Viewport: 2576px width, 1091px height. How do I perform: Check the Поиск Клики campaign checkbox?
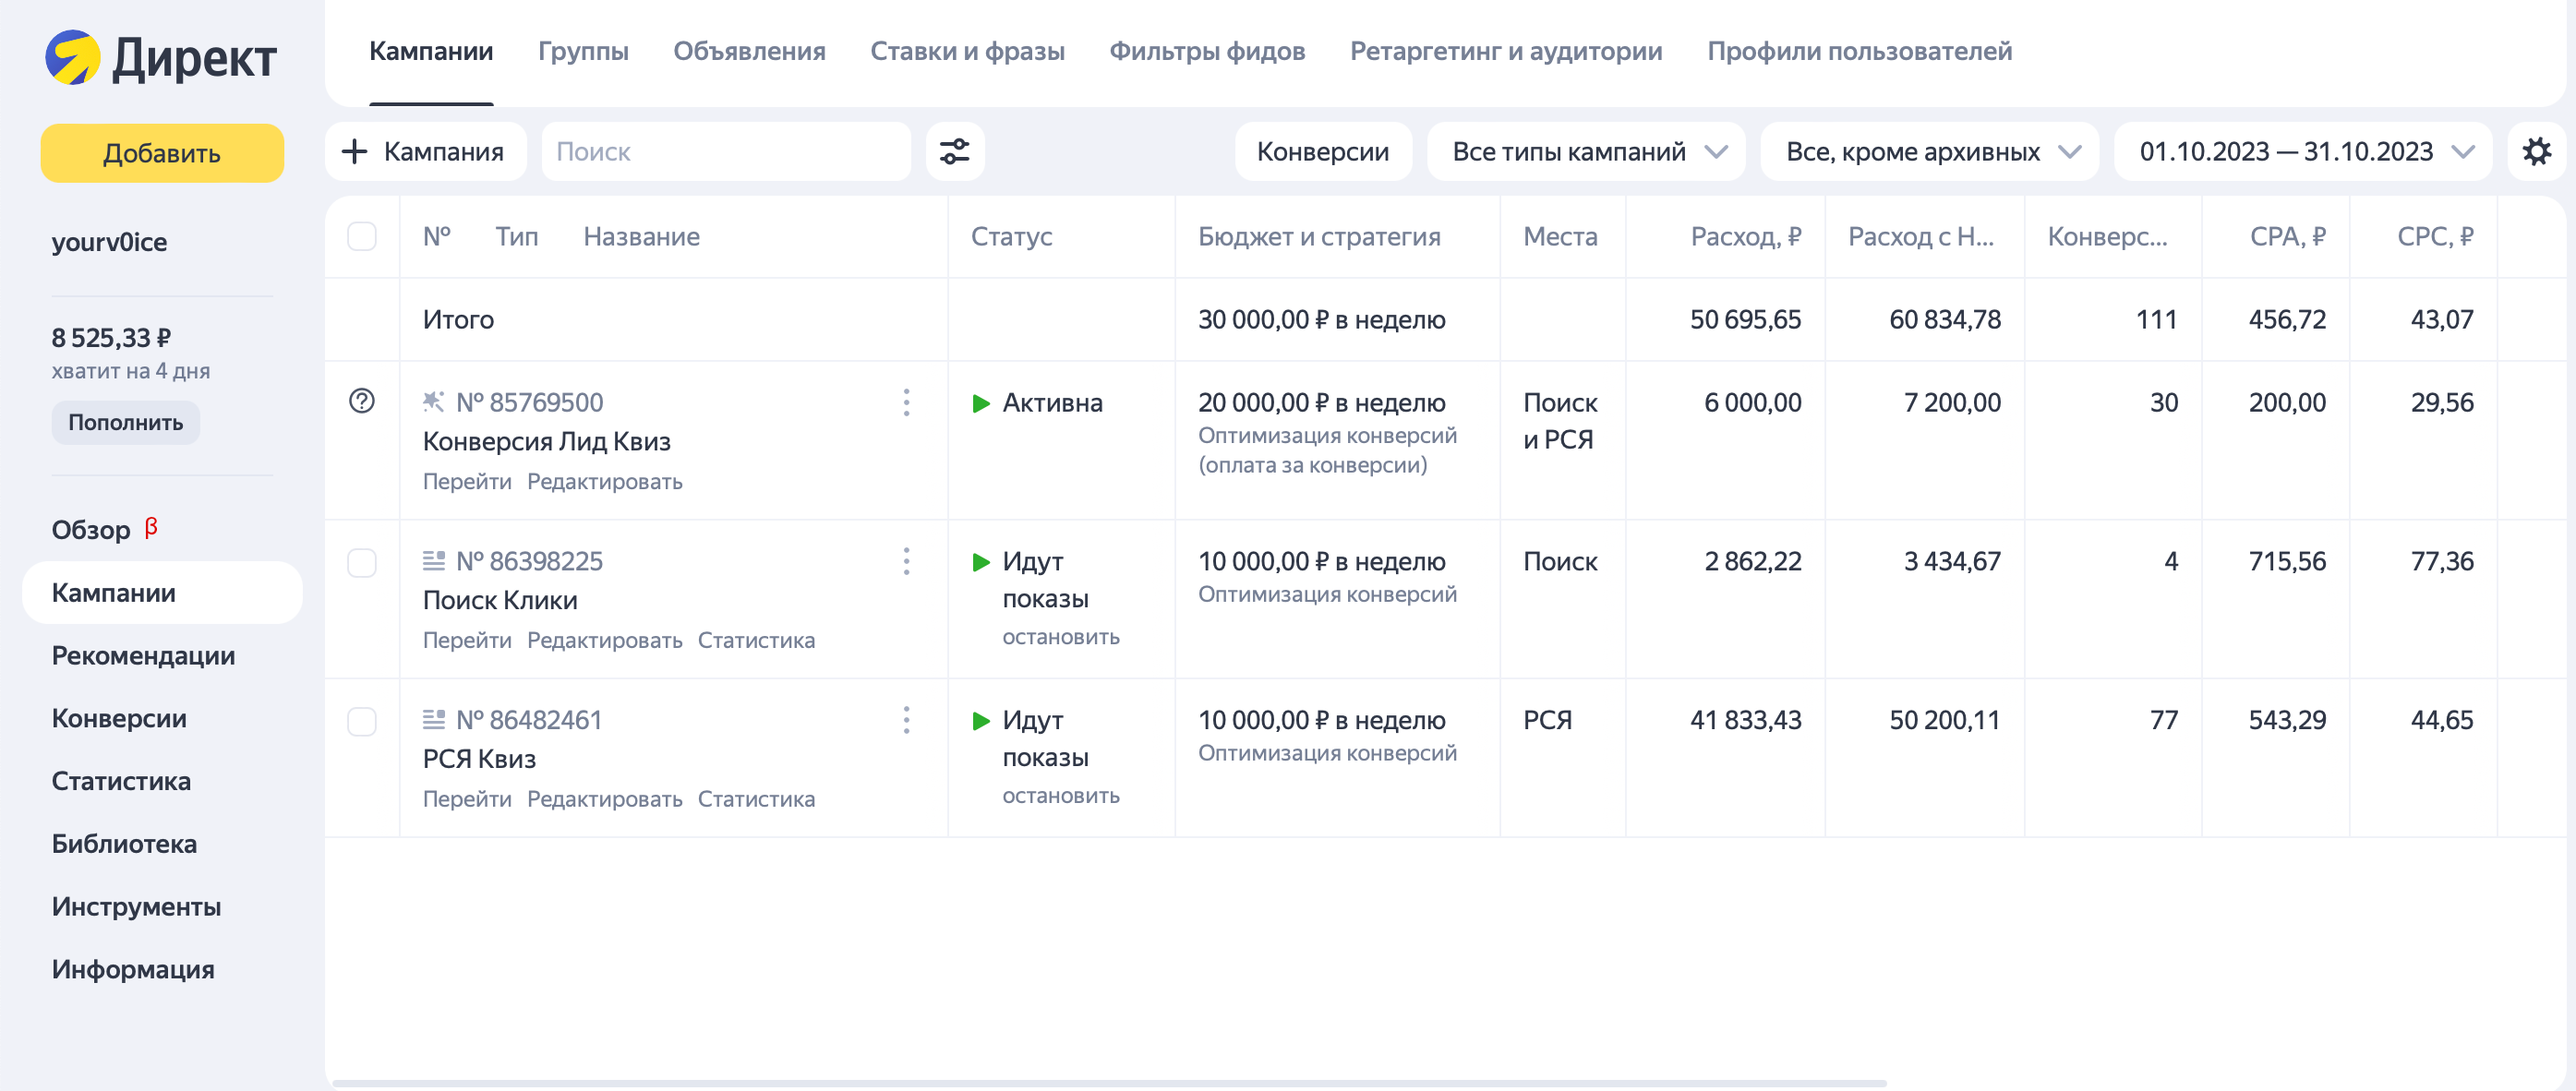click(x=362, y=563)
